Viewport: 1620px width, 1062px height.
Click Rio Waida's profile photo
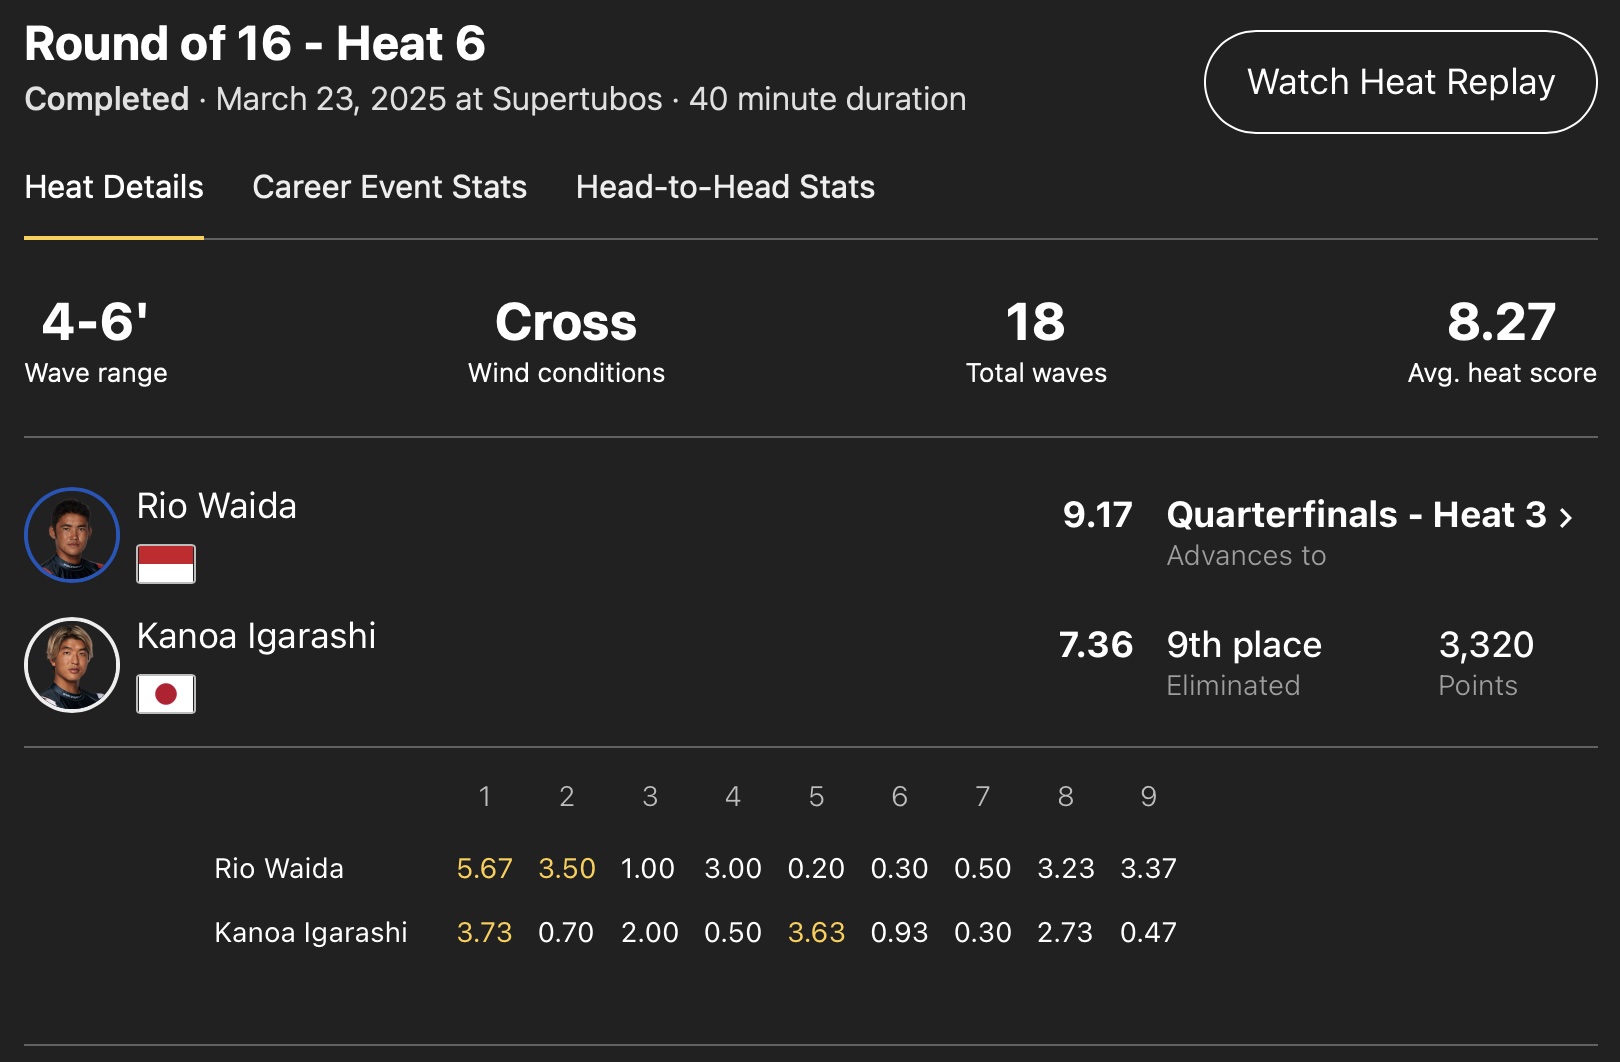[x=72, y=535]
